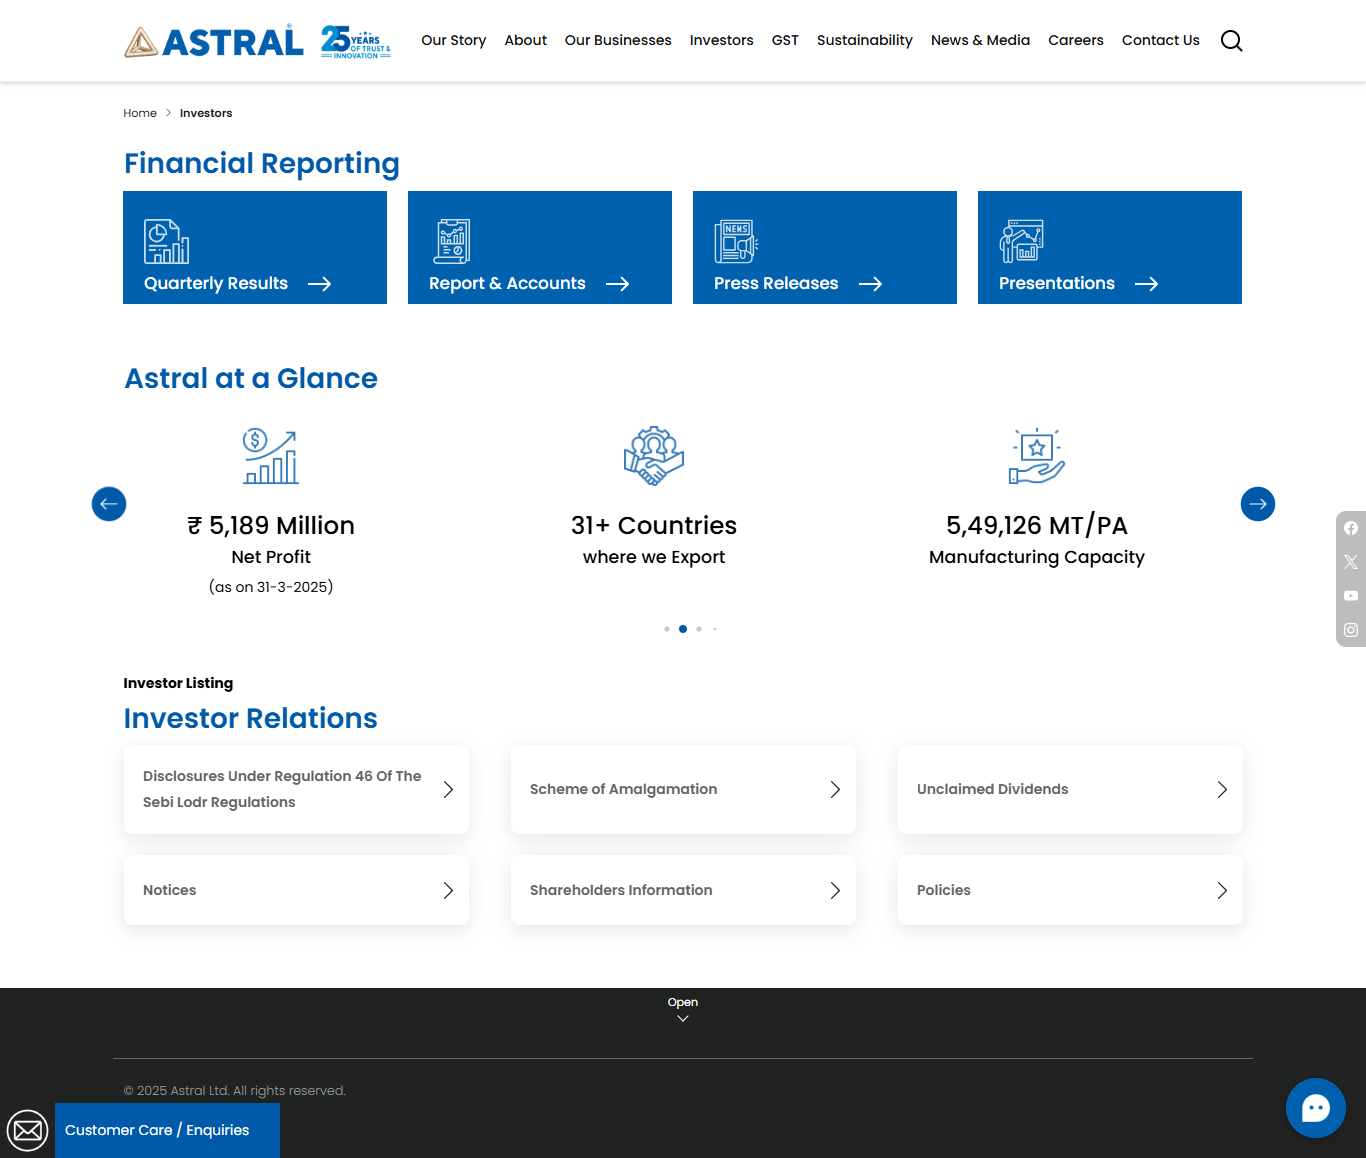Viewport: 1366px width, 1158px height.
Task: Expand Unclaimed Dividends card
Action: [x=1070, y=789]
